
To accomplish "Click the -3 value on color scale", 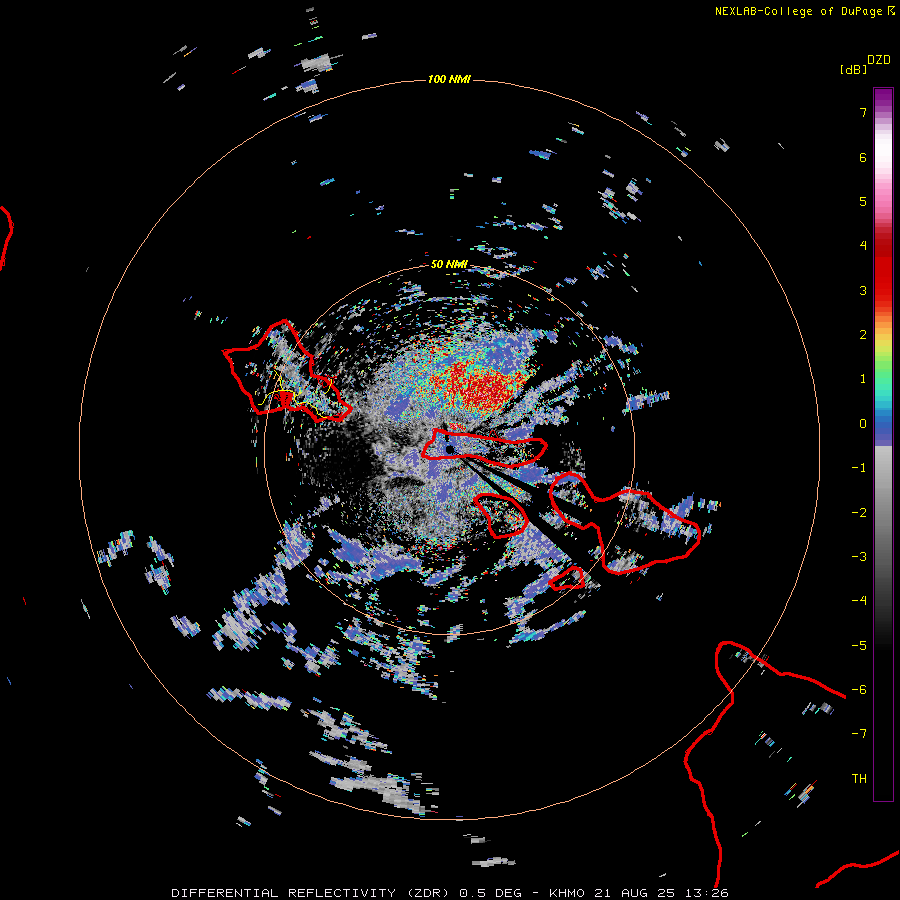I will [x=859, y=556].
